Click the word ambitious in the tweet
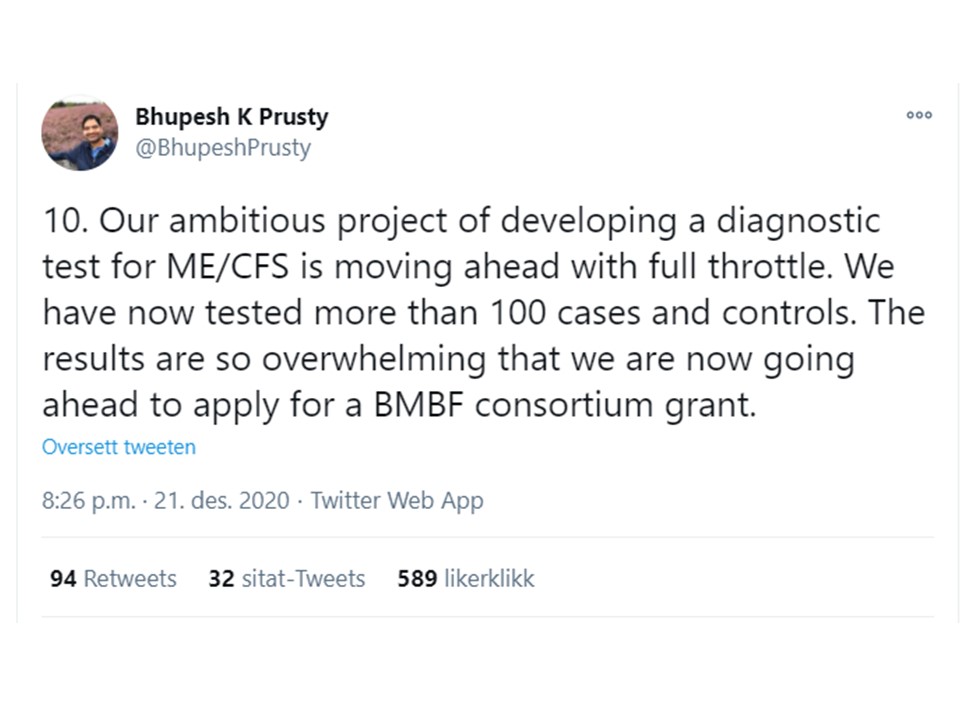The width and height of the screenshot is (960, 720). [227, 221]
